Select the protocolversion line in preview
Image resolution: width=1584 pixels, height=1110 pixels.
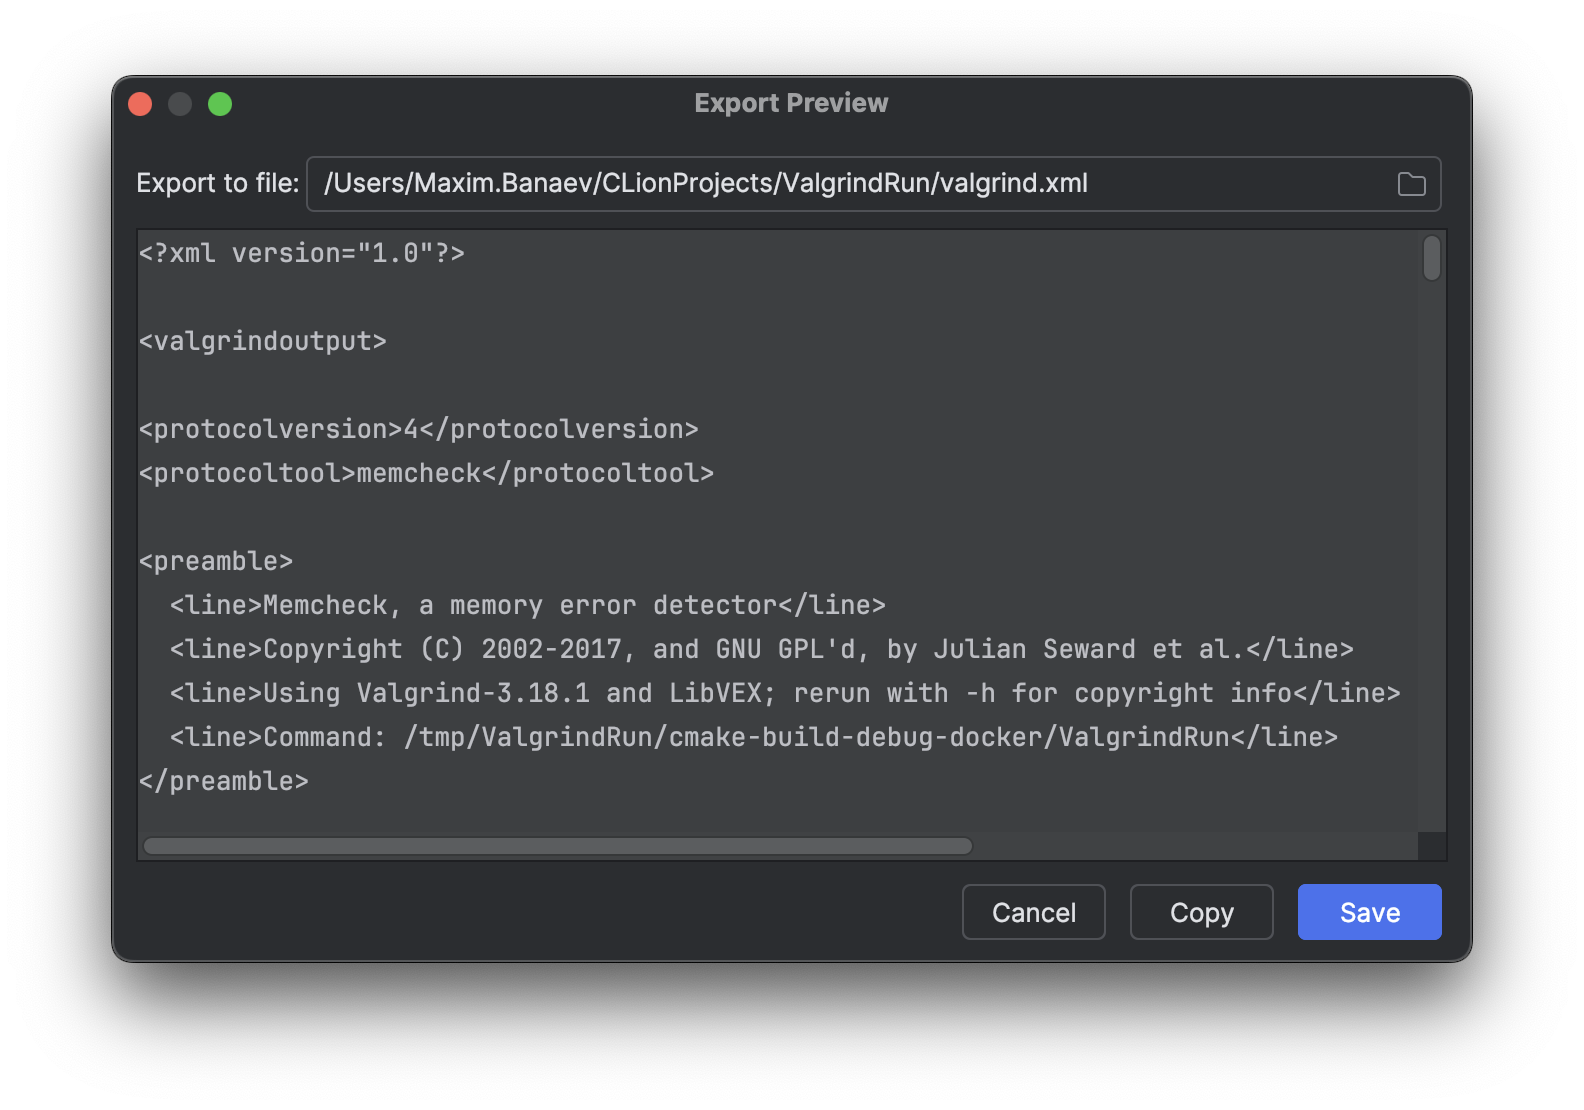pyautogui.click(x=418, y=428)
